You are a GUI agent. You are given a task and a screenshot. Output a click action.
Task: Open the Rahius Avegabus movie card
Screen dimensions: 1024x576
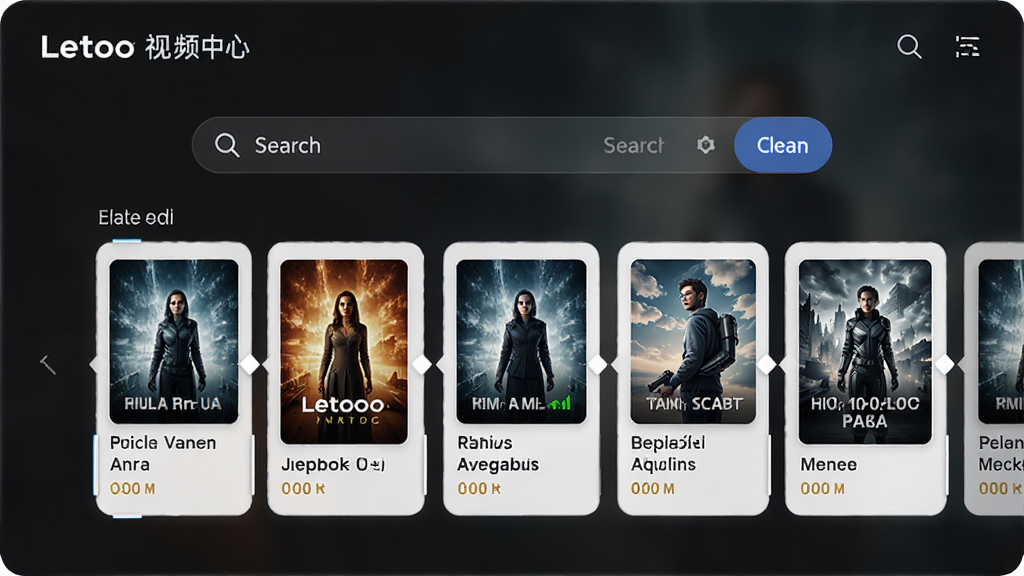pos(521,379)
